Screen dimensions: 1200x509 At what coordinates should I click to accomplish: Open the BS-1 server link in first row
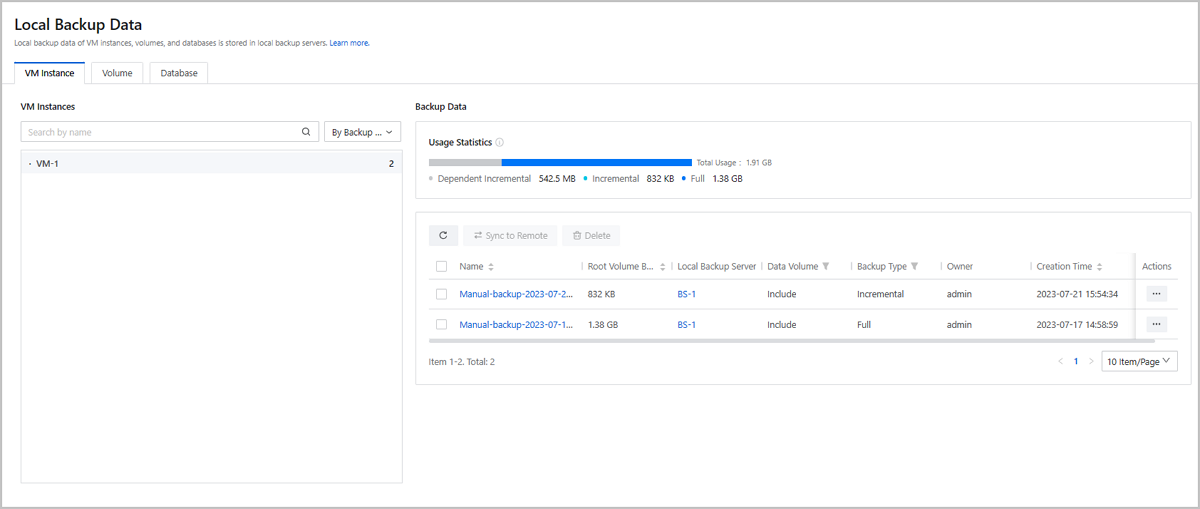click(x=686, y=294)
